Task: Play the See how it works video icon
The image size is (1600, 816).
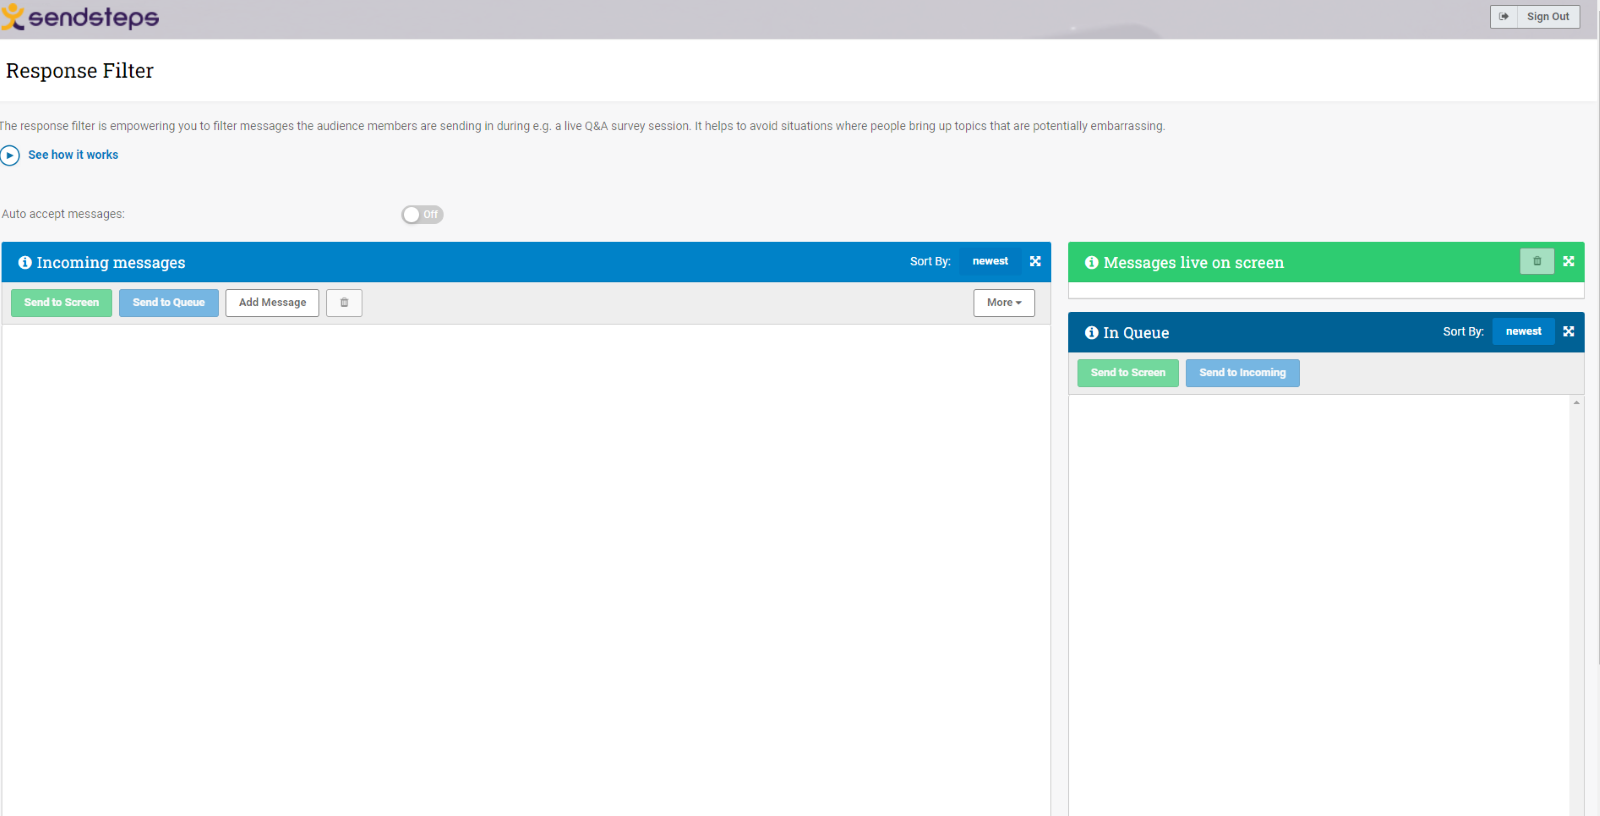Action: [10, 155]
